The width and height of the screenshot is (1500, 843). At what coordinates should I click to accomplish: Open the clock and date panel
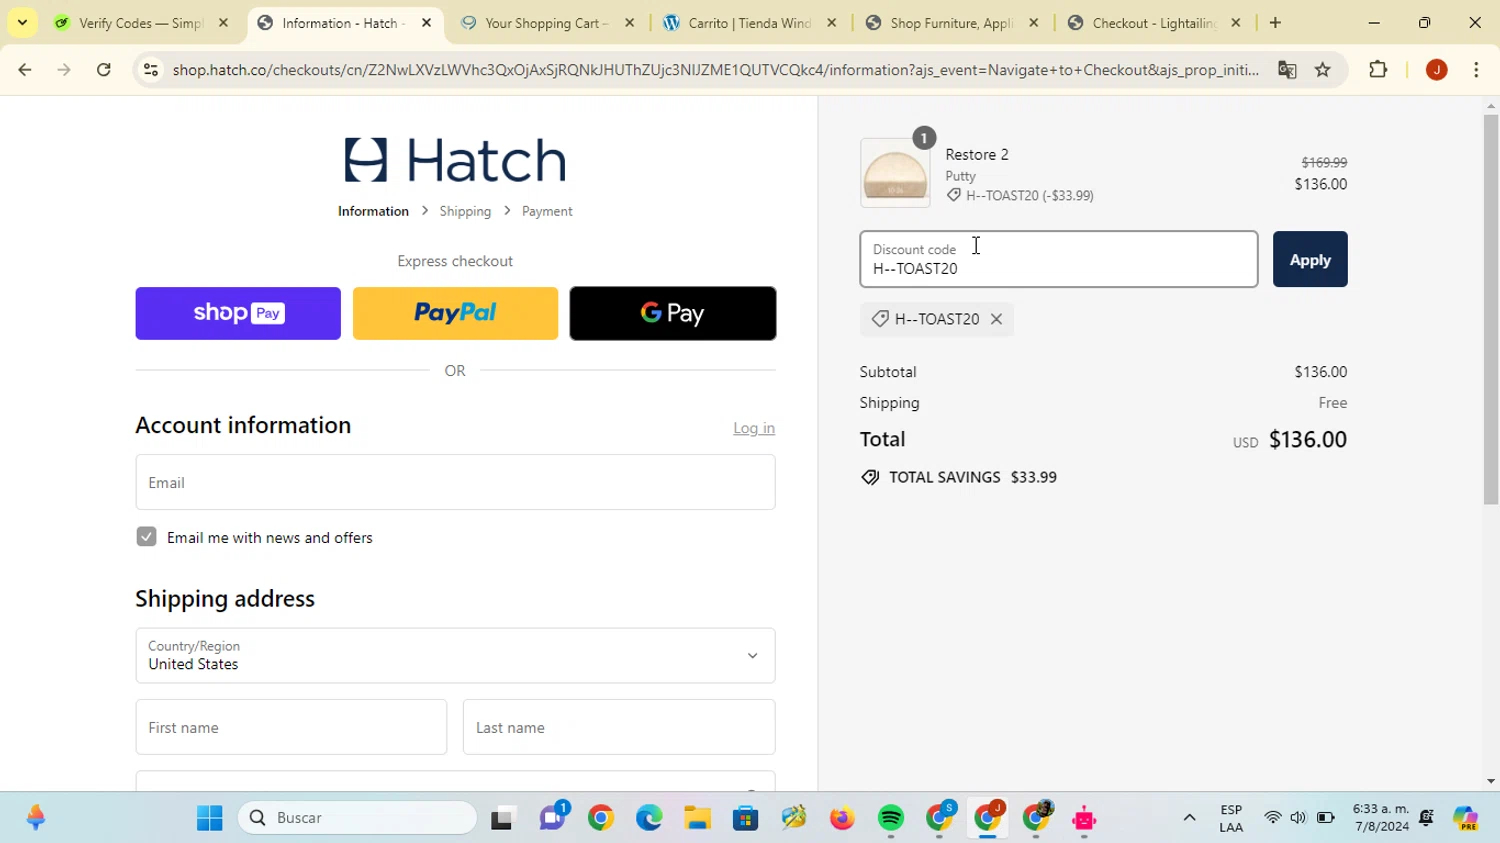[1381, 818]
